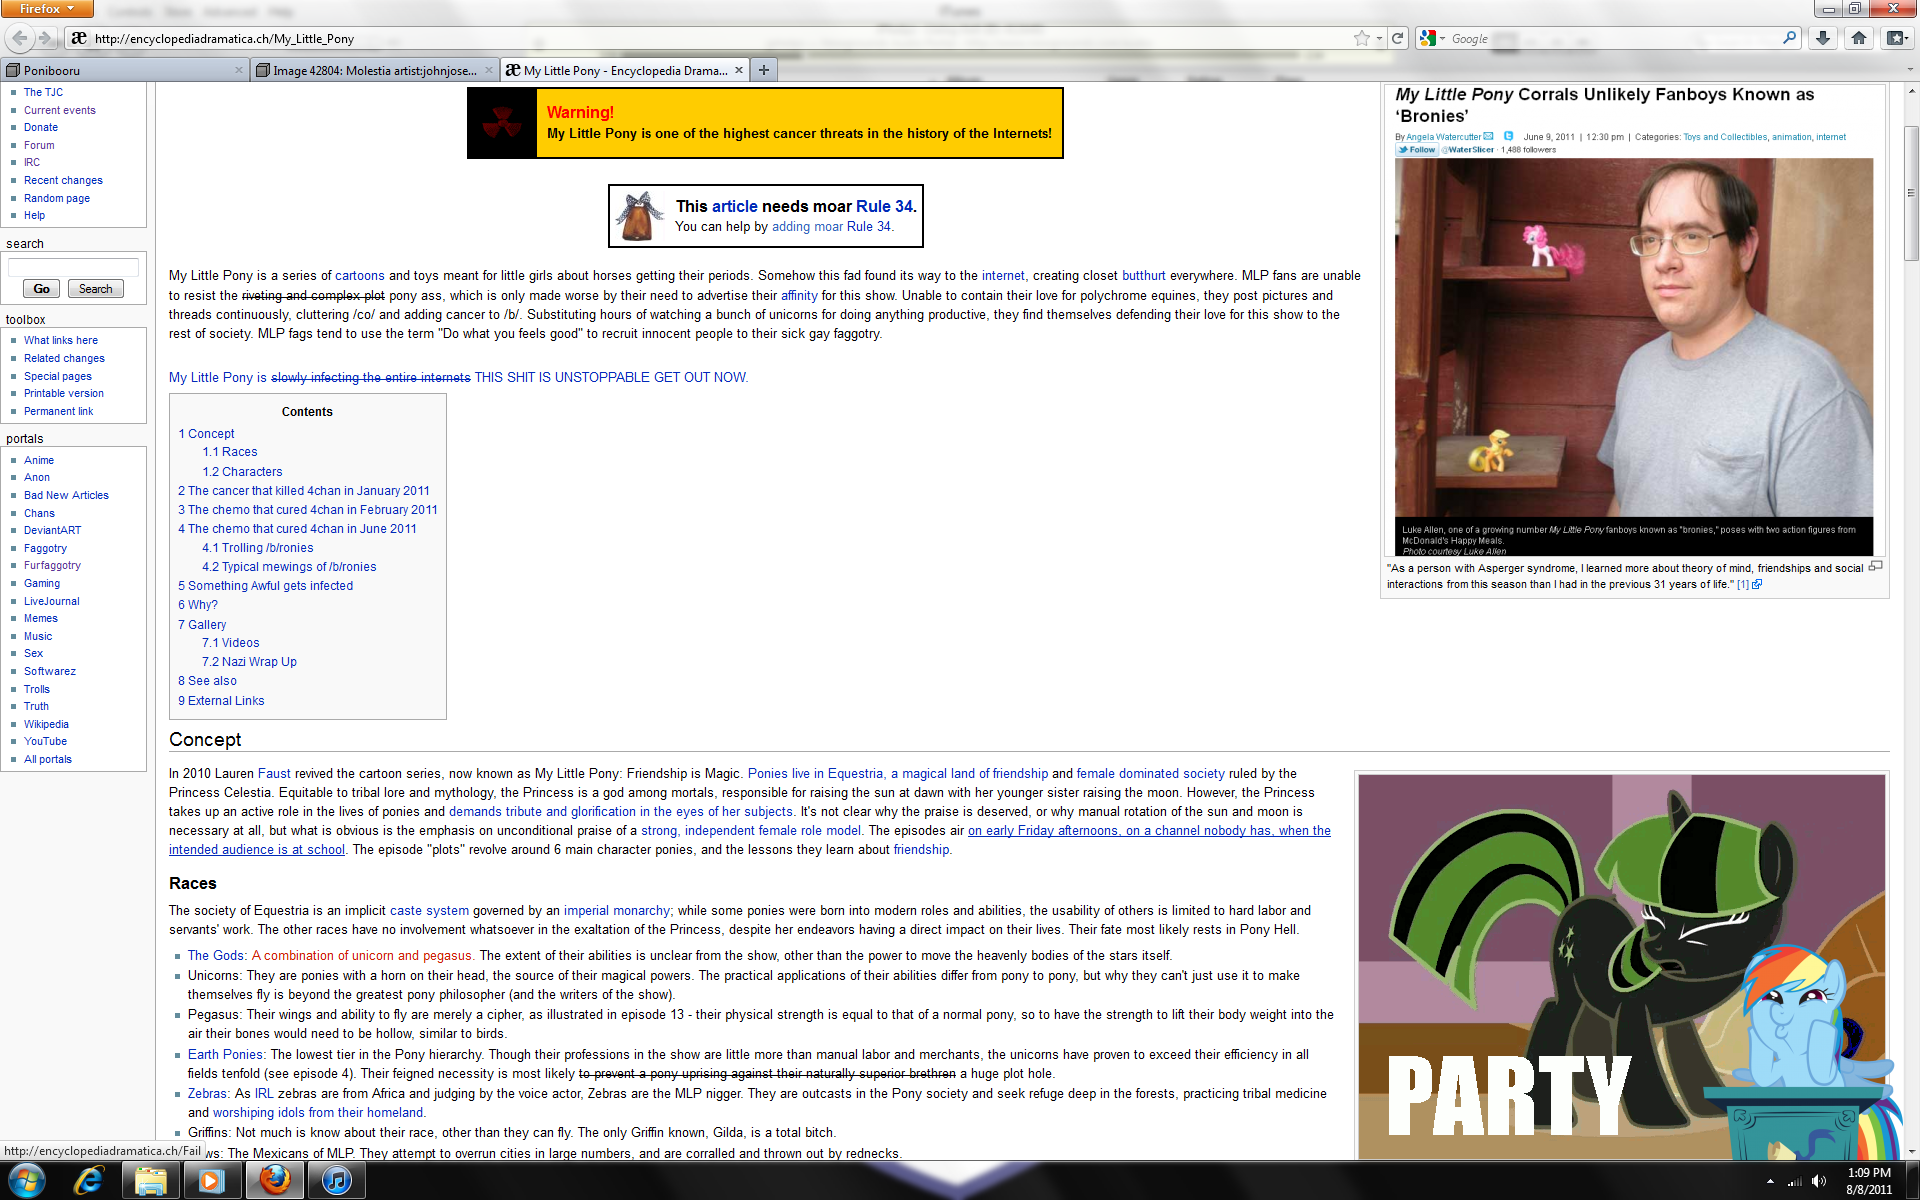Expand the list-all-tabs arrow
This screenshot has height=1200, width=1920.
tap(1910, 70)
